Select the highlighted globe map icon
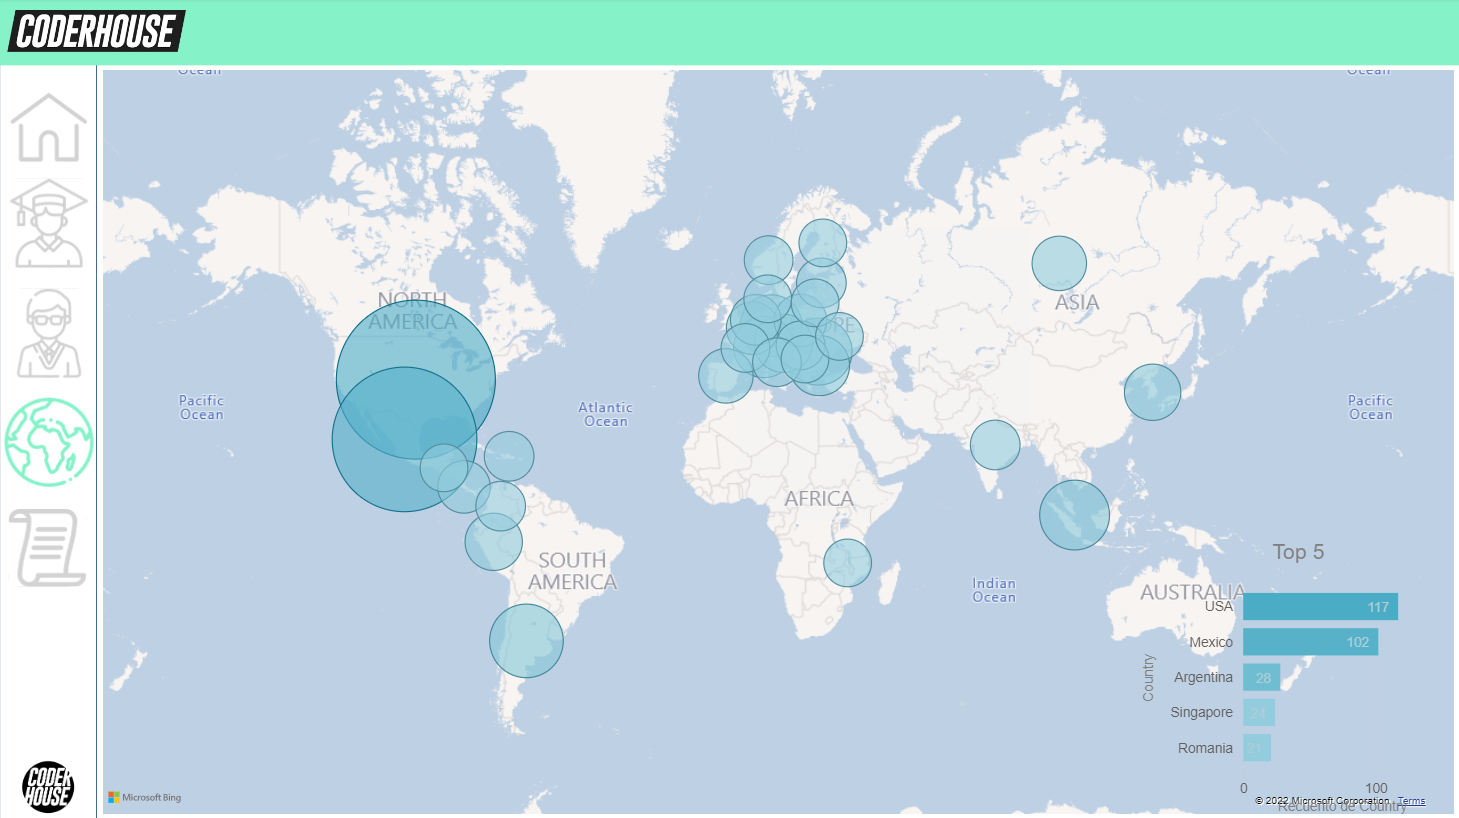Image resolution: width=1459 pixels, height=818 pixels. 49,442
